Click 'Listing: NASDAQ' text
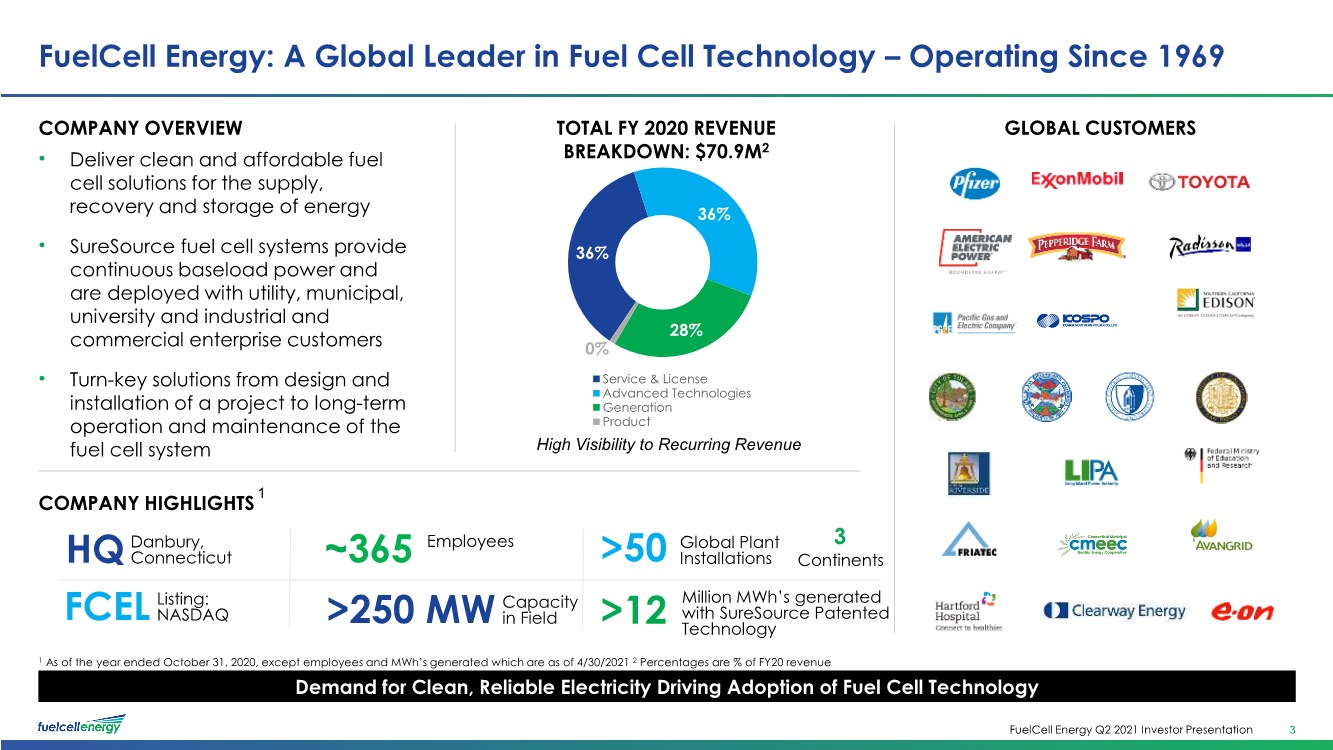This screenshot has height=750, width=1333. pos(193,607)
